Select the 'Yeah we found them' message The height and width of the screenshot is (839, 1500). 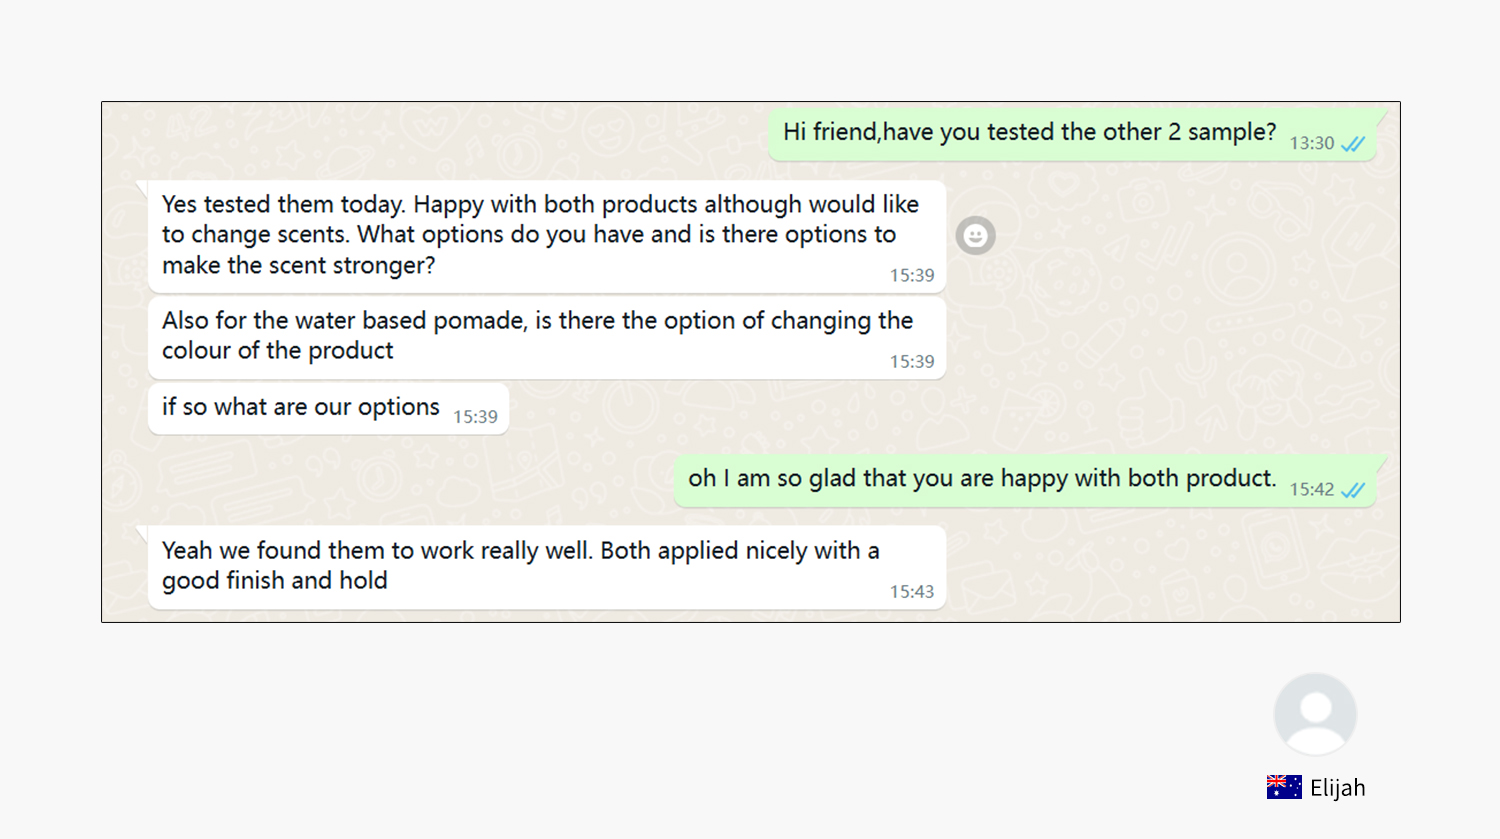pos(547,567)
